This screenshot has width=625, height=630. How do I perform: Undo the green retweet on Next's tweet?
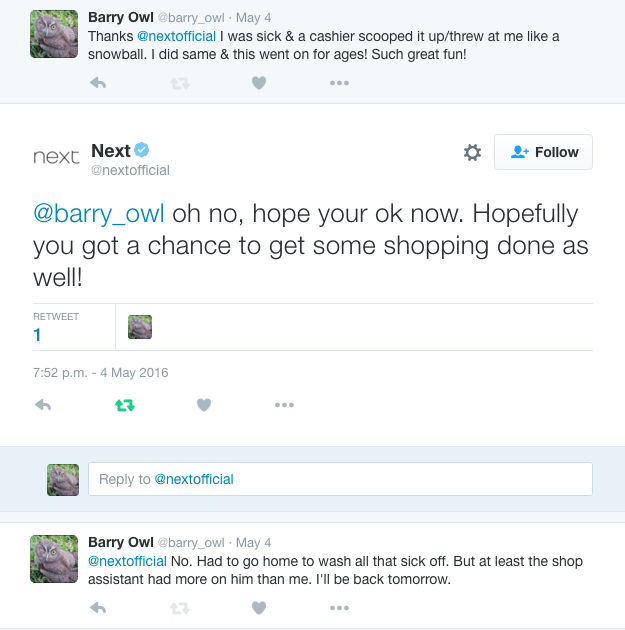pyautogui.click(x=124, y=405)
